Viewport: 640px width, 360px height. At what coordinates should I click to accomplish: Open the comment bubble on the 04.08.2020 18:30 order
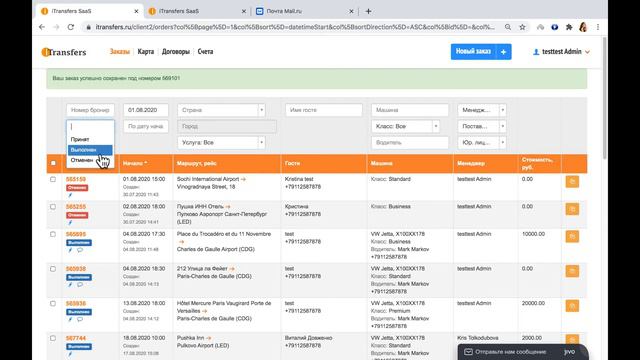coord(80,284)
